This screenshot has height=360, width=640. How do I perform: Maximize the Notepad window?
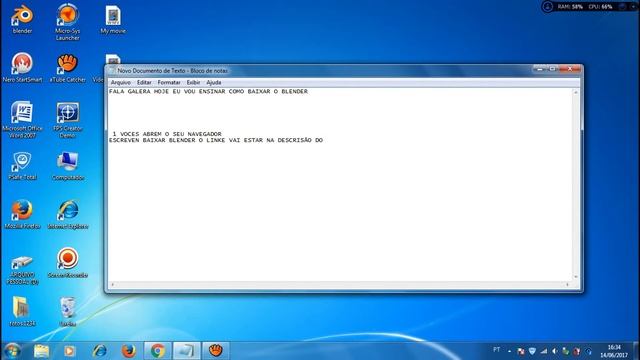coord(552,69)
